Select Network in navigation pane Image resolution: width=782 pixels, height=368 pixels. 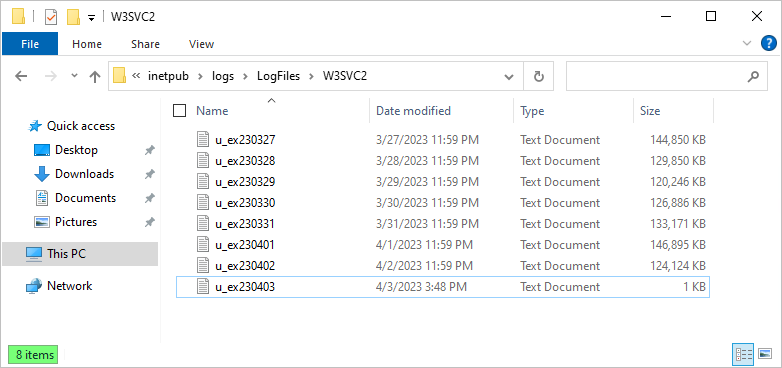[69, 286]
